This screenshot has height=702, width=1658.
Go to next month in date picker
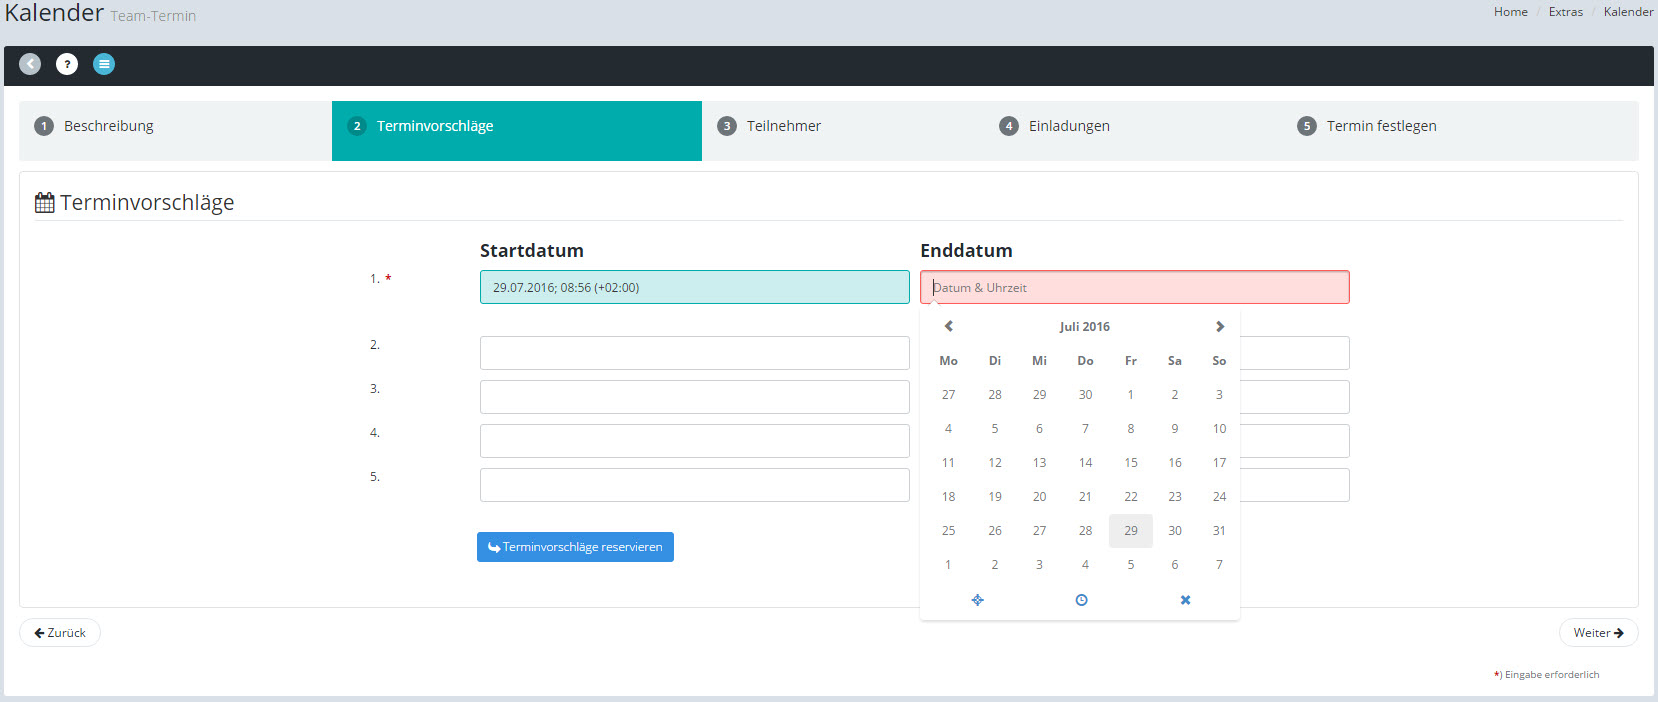[1219, 326]
